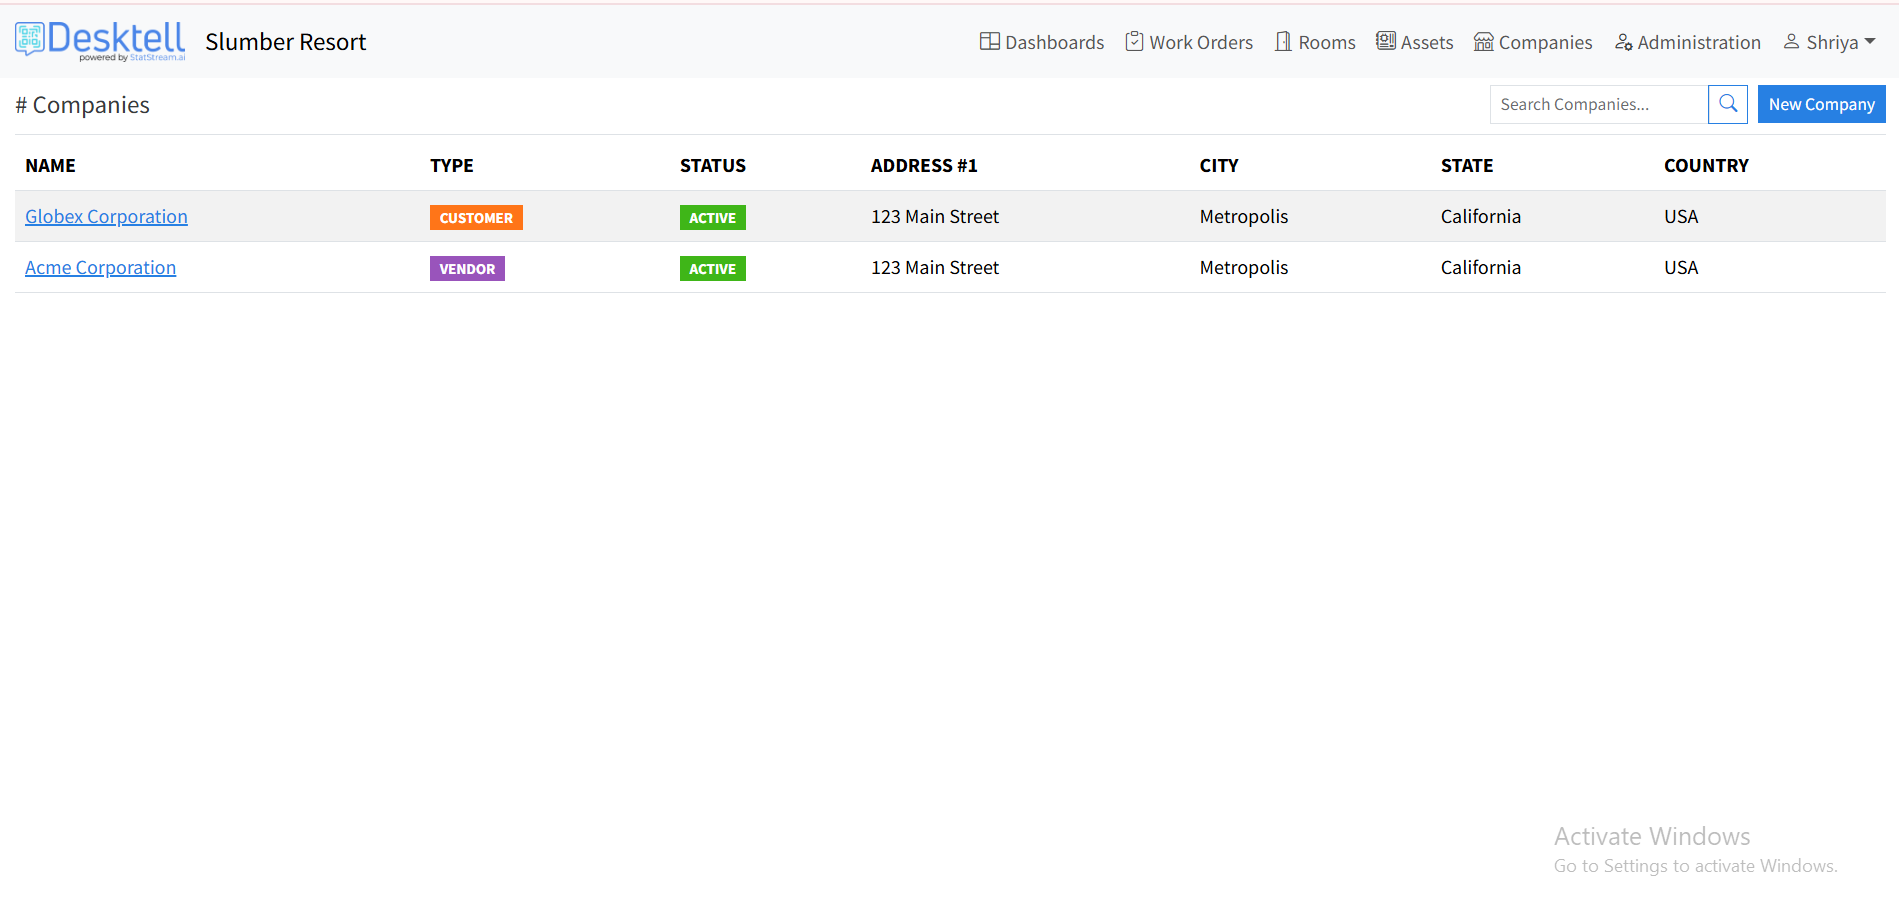The width and height of the screenshot is (1899, 924).
Task: Go to the Administration menu
Action: tap(1698, 42)
